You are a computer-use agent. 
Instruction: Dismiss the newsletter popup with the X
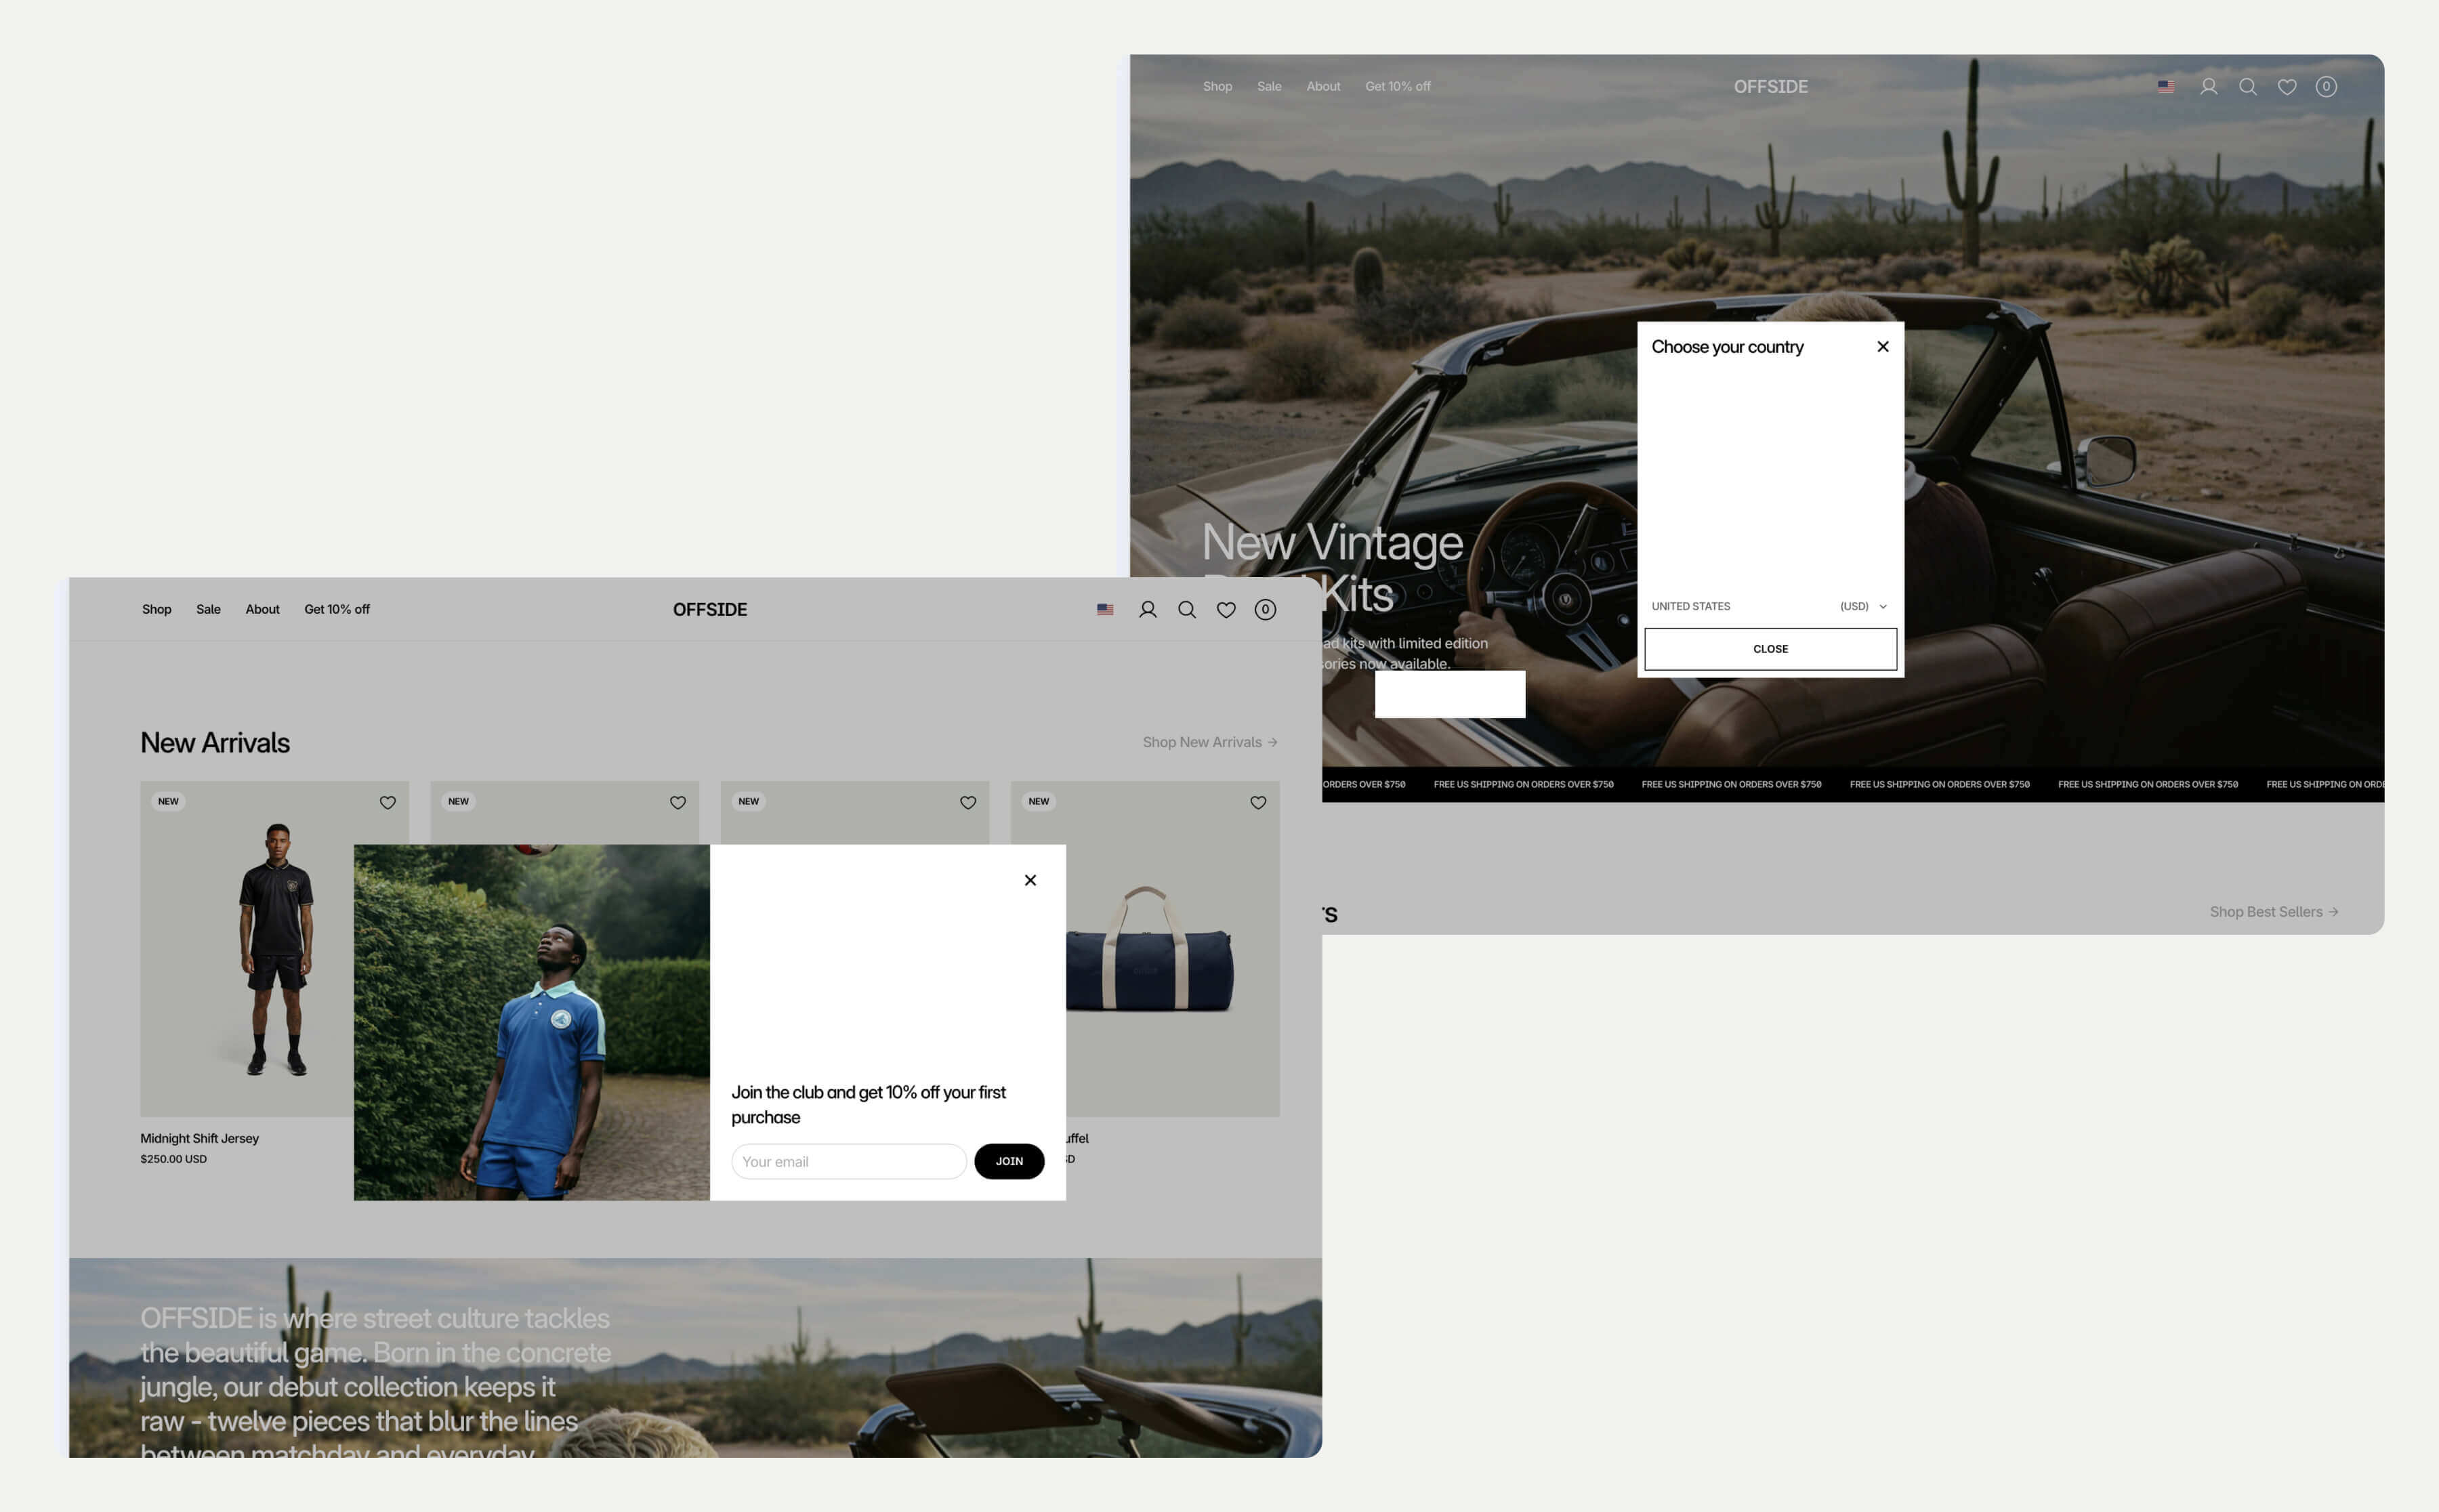tap(1029, 880)
